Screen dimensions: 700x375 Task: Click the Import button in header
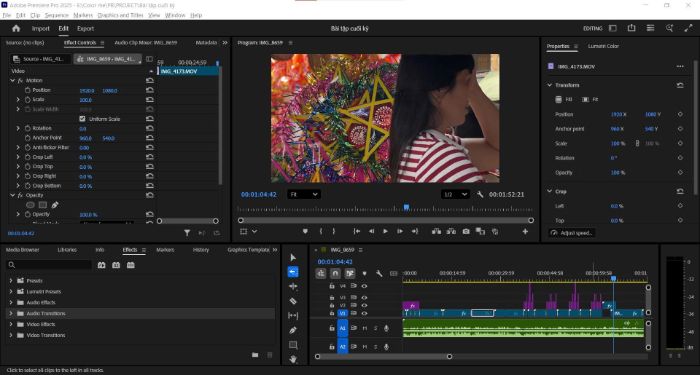[x=41, y=29]
